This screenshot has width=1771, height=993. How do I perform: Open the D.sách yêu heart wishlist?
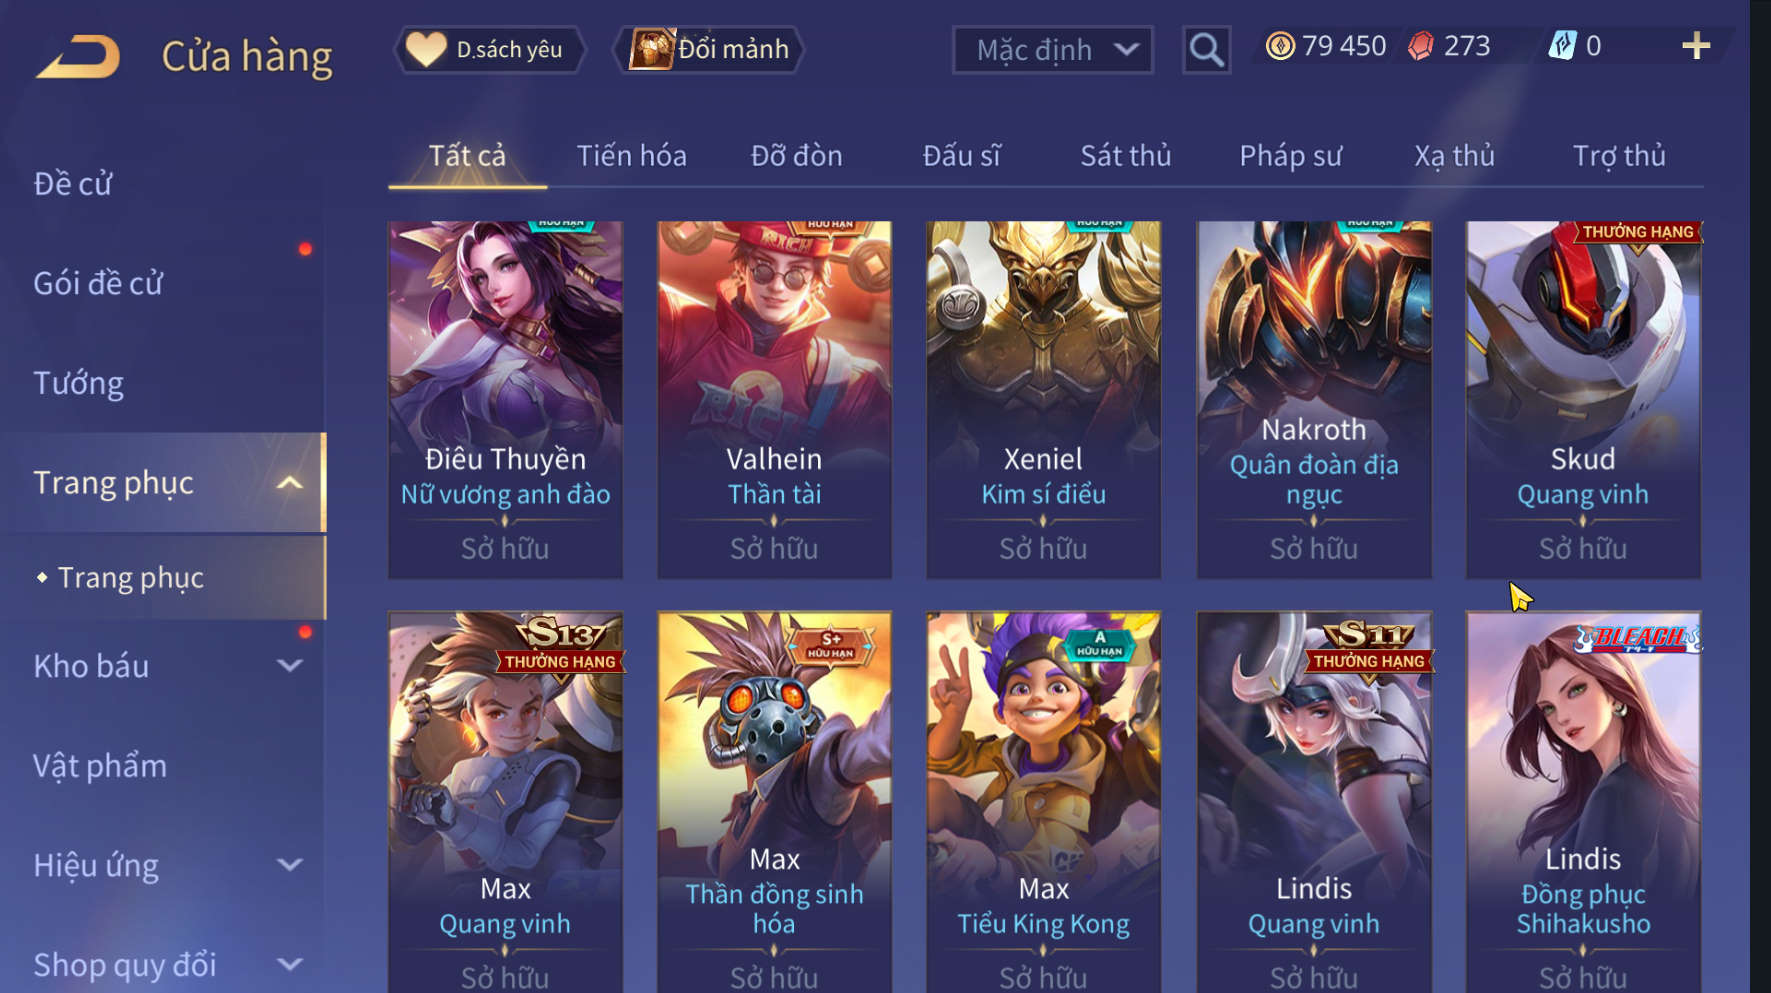(x=489, y=49)
